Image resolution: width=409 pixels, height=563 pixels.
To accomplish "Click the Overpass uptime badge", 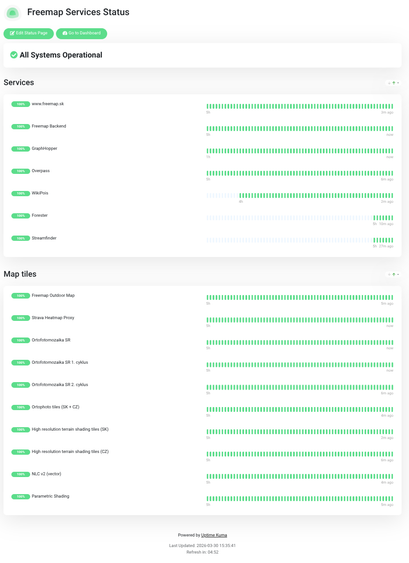I will coord(20,171).
